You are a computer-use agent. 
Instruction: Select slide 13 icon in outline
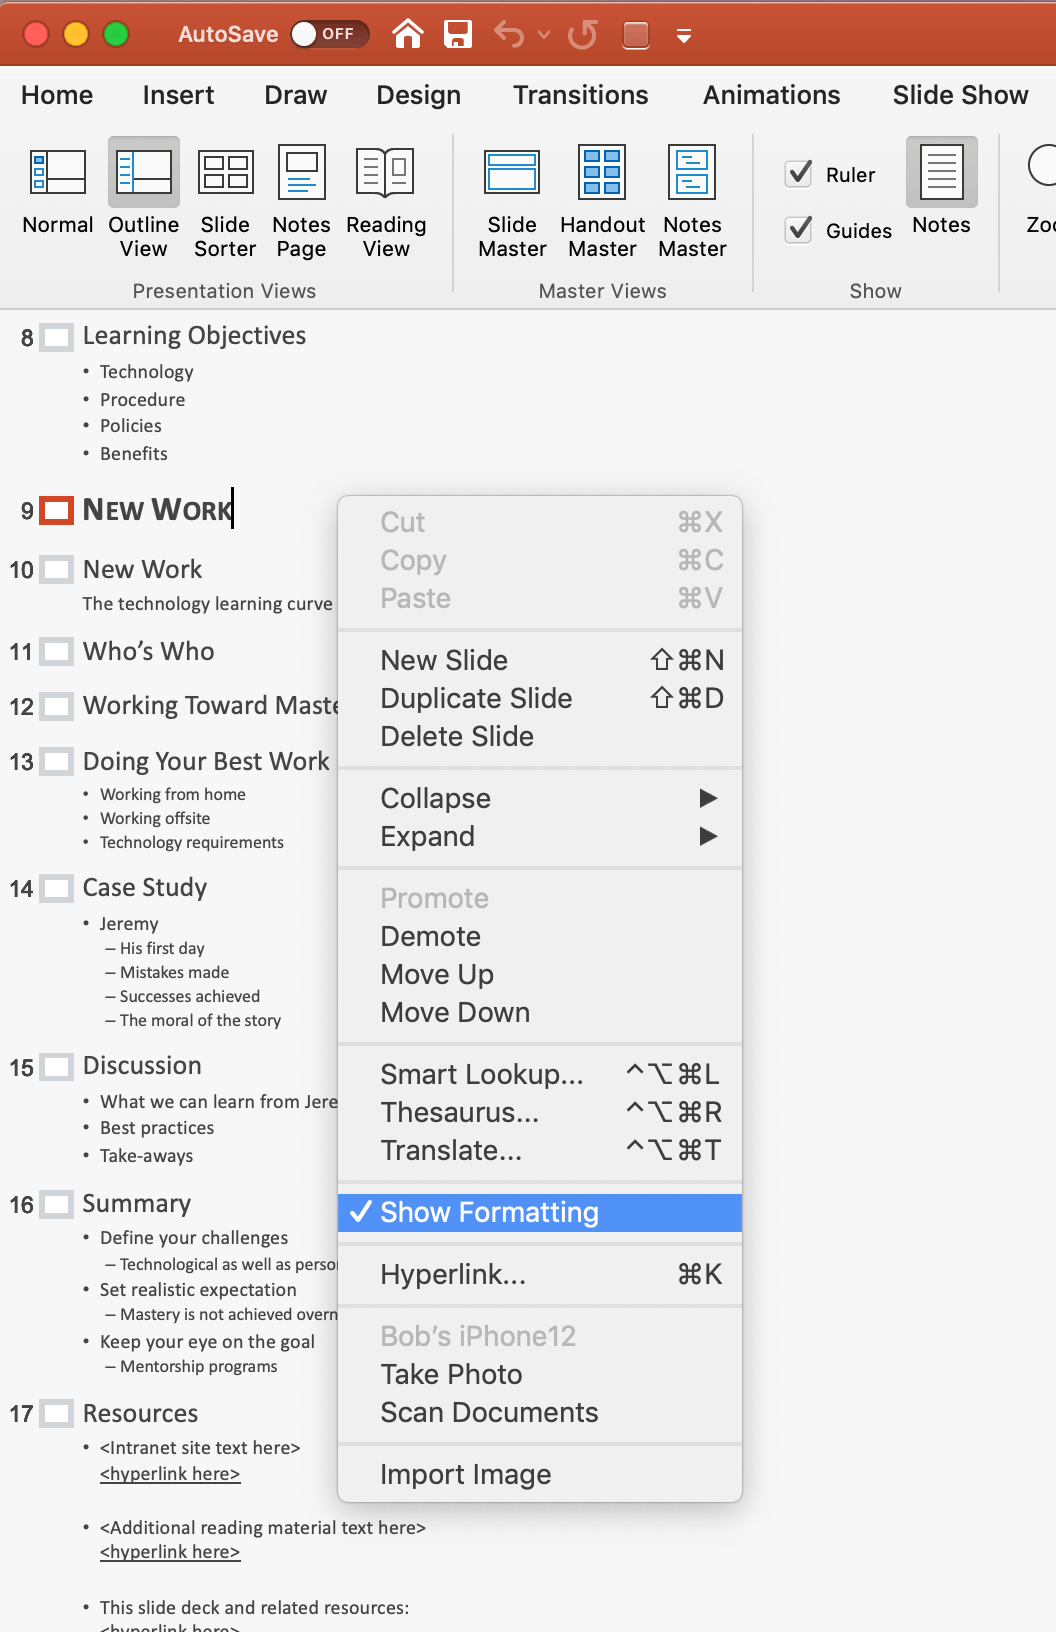click(x=57, y=762)
